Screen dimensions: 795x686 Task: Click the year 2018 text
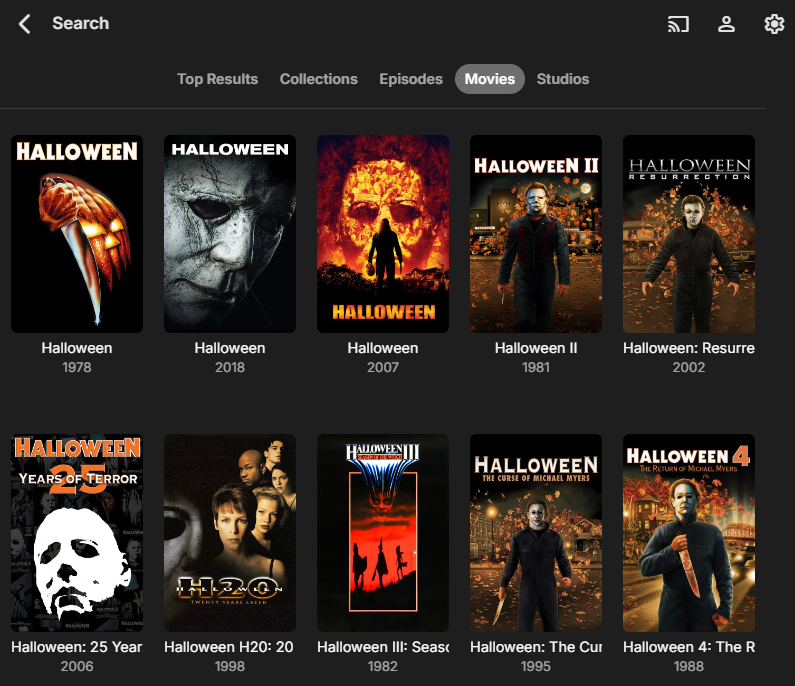(x=230, y=367)
